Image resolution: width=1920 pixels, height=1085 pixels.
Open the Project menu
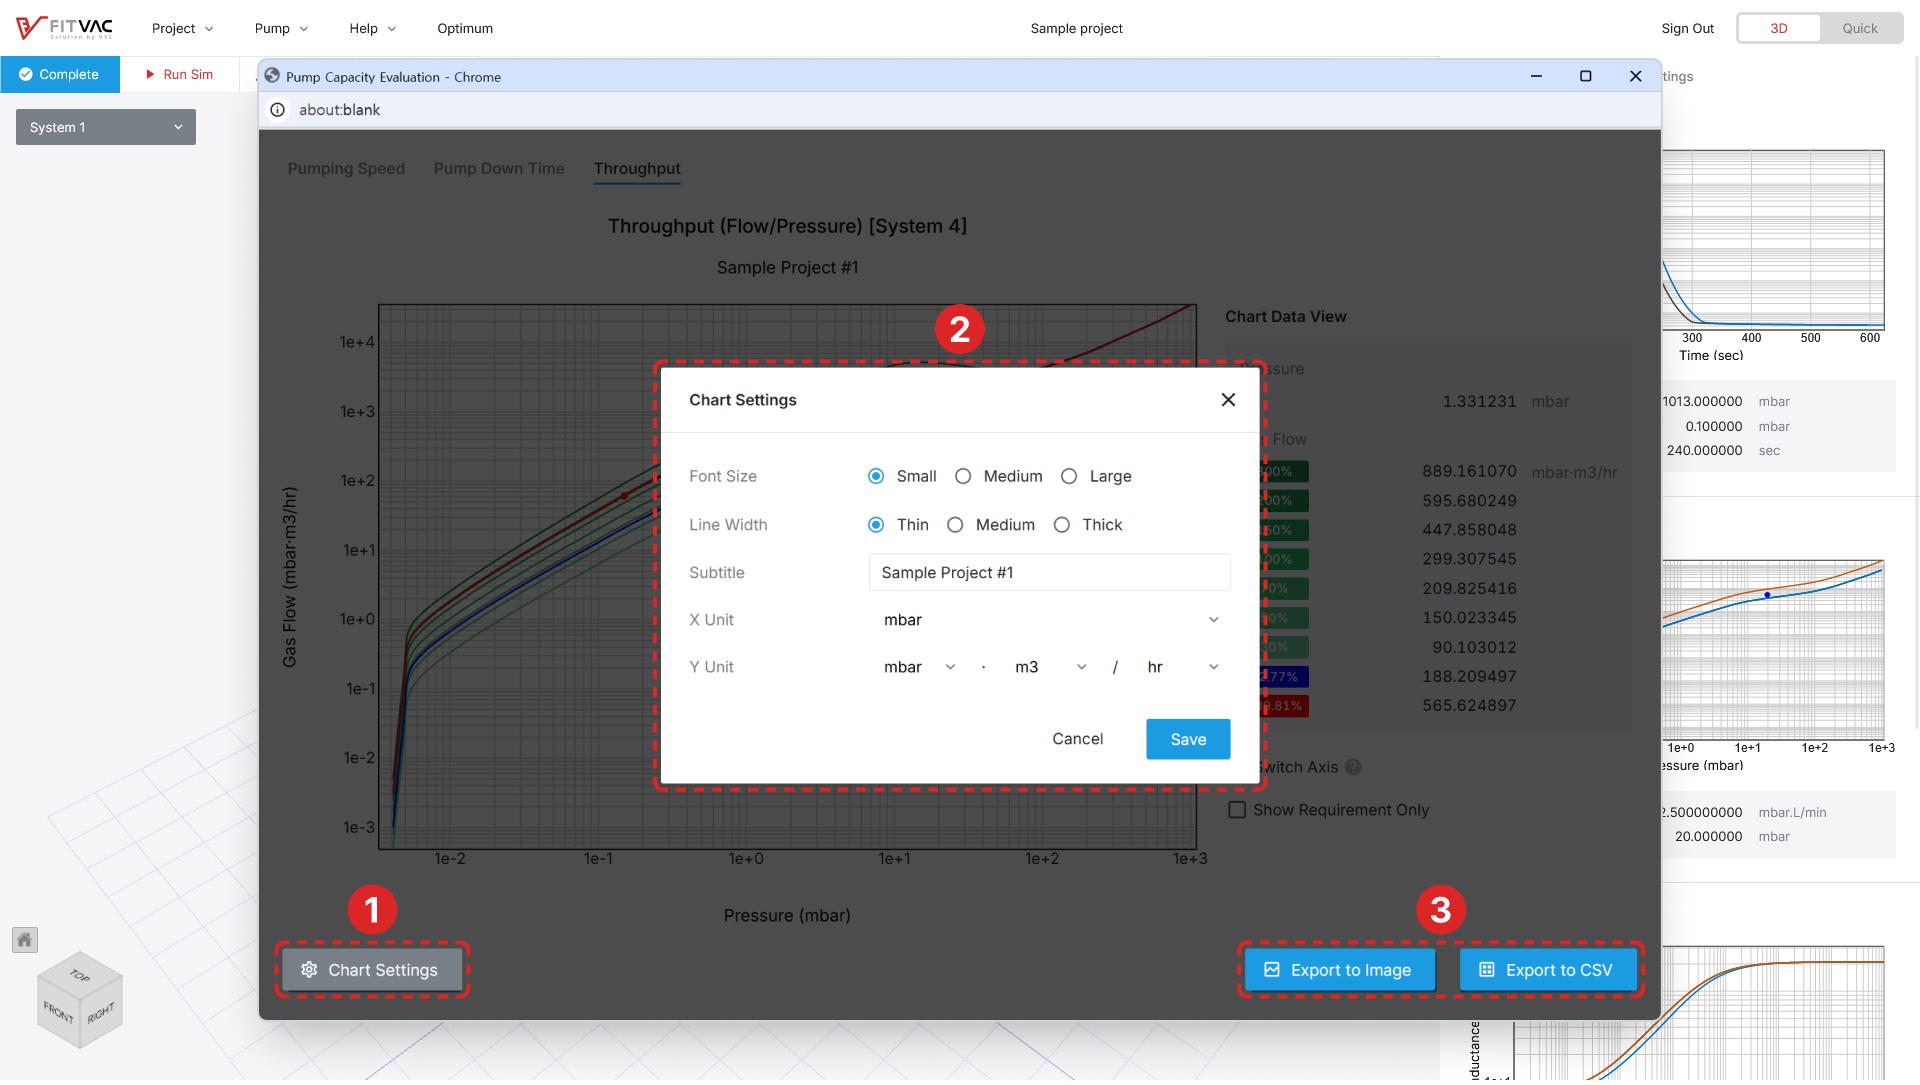pyautogui.click(x=183, y=28)
